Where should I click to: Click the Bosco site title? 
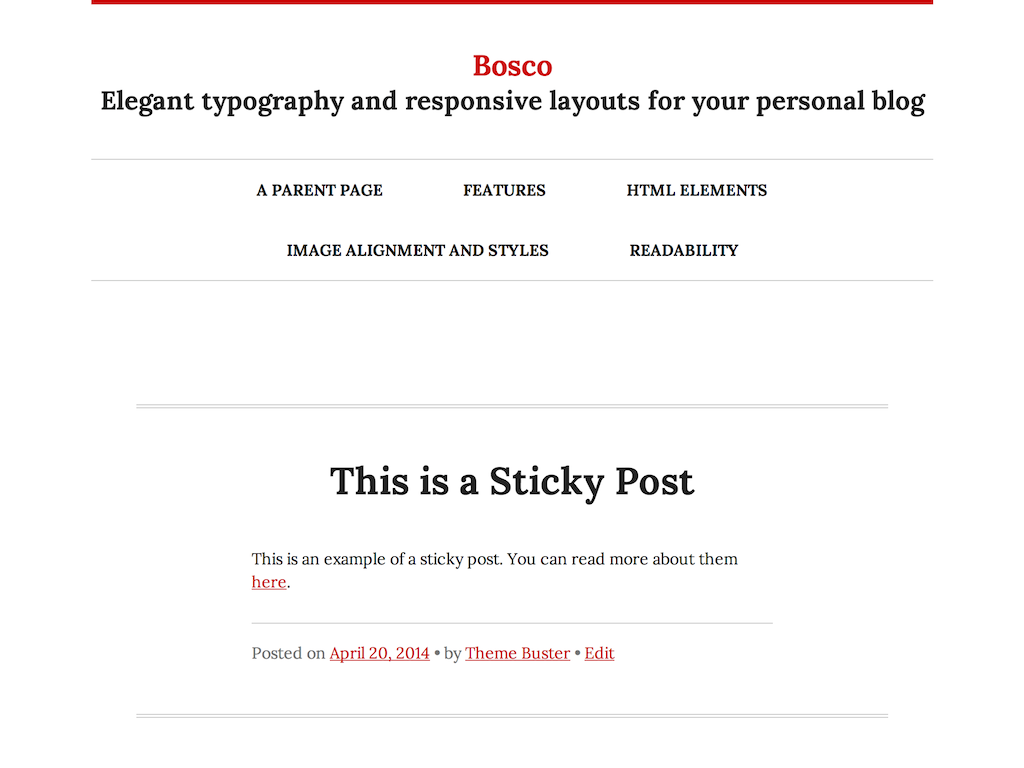pos(512,66)
